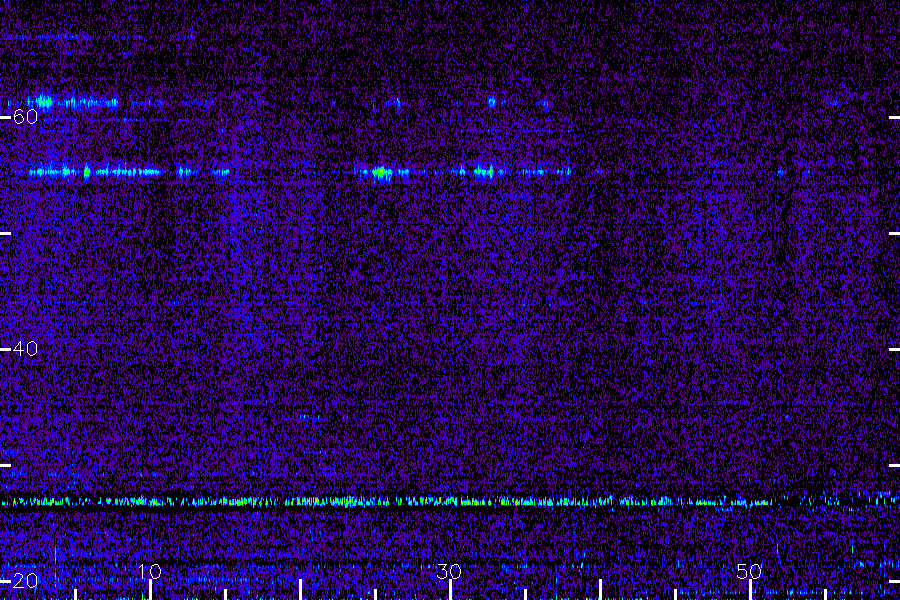Click the "30" time axis label
The height and width of the screenshot is (600, 900).
(x=449, y=571)
